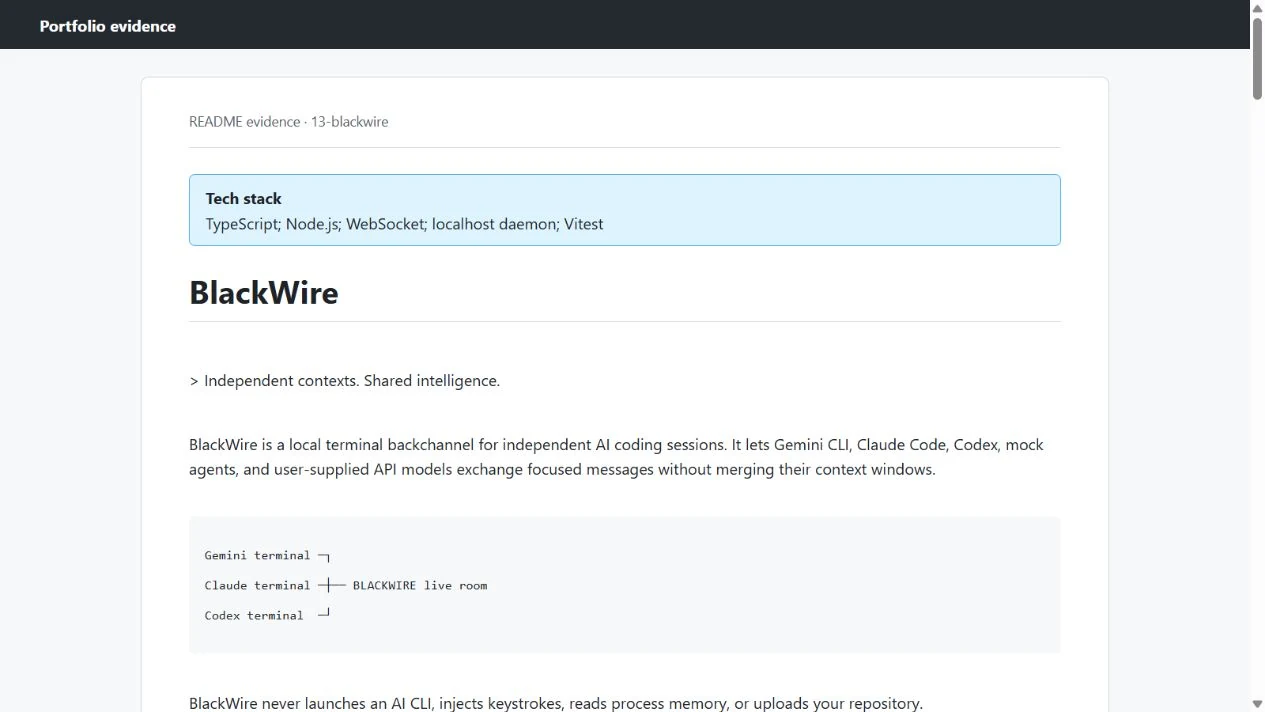Screen dimensions: 1265x712
Task: Click the 'README evidence · 13-blackwire' breadcrumb text
Action: point(288,121)
